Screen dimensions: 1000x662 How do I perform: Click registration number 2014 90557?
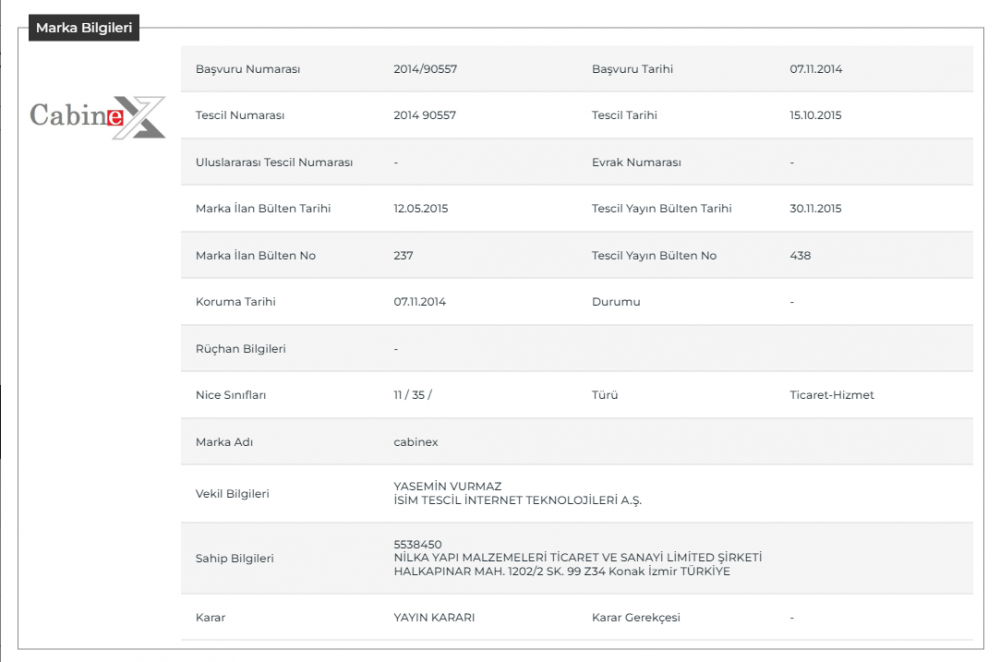pos(425,115)
